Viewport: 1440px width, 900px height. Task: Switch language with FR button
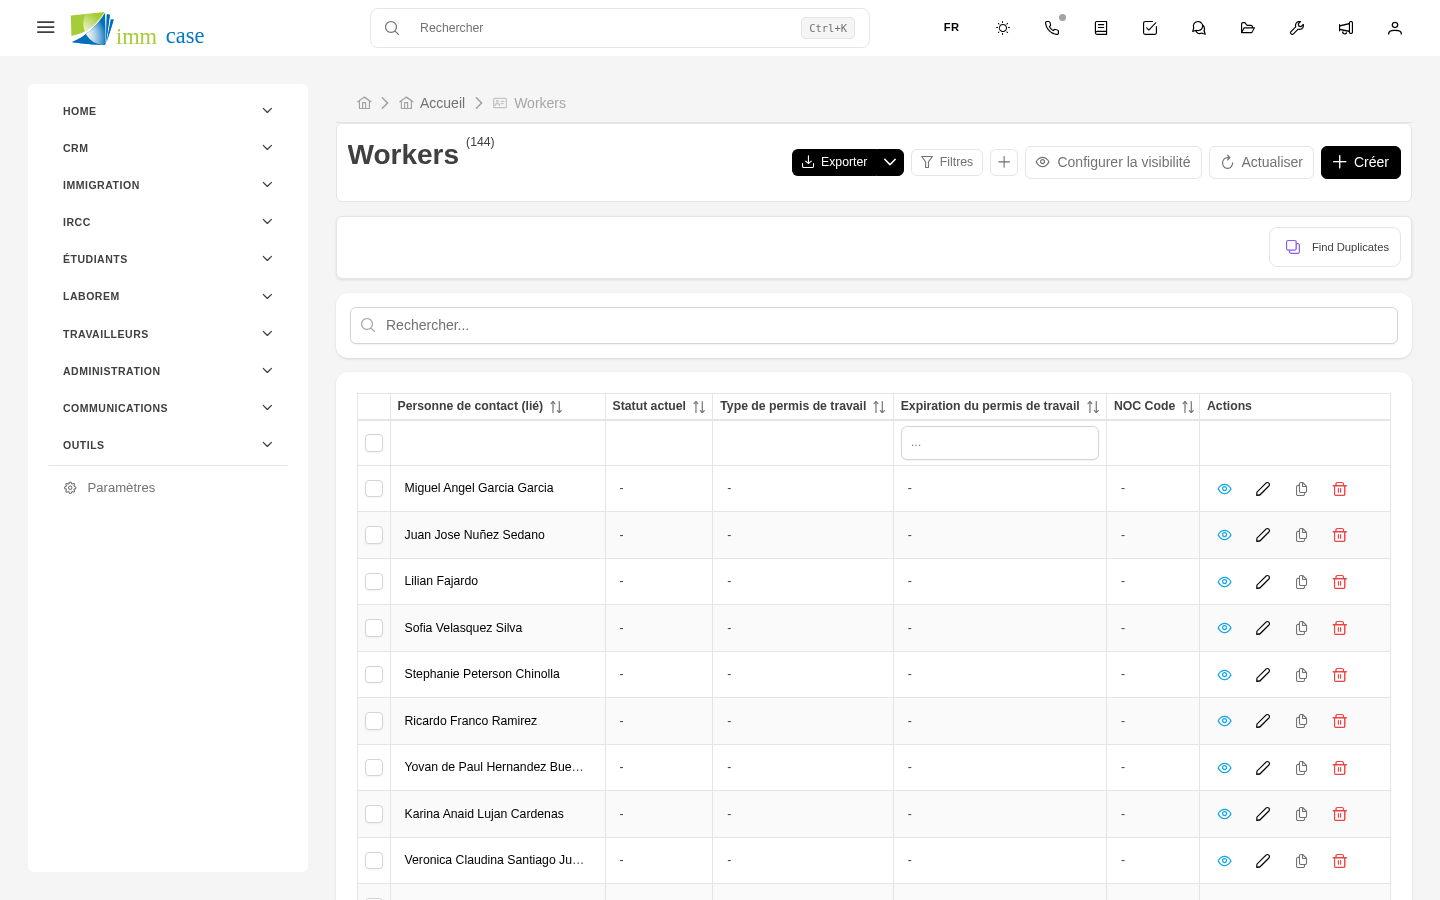point(951,28)
